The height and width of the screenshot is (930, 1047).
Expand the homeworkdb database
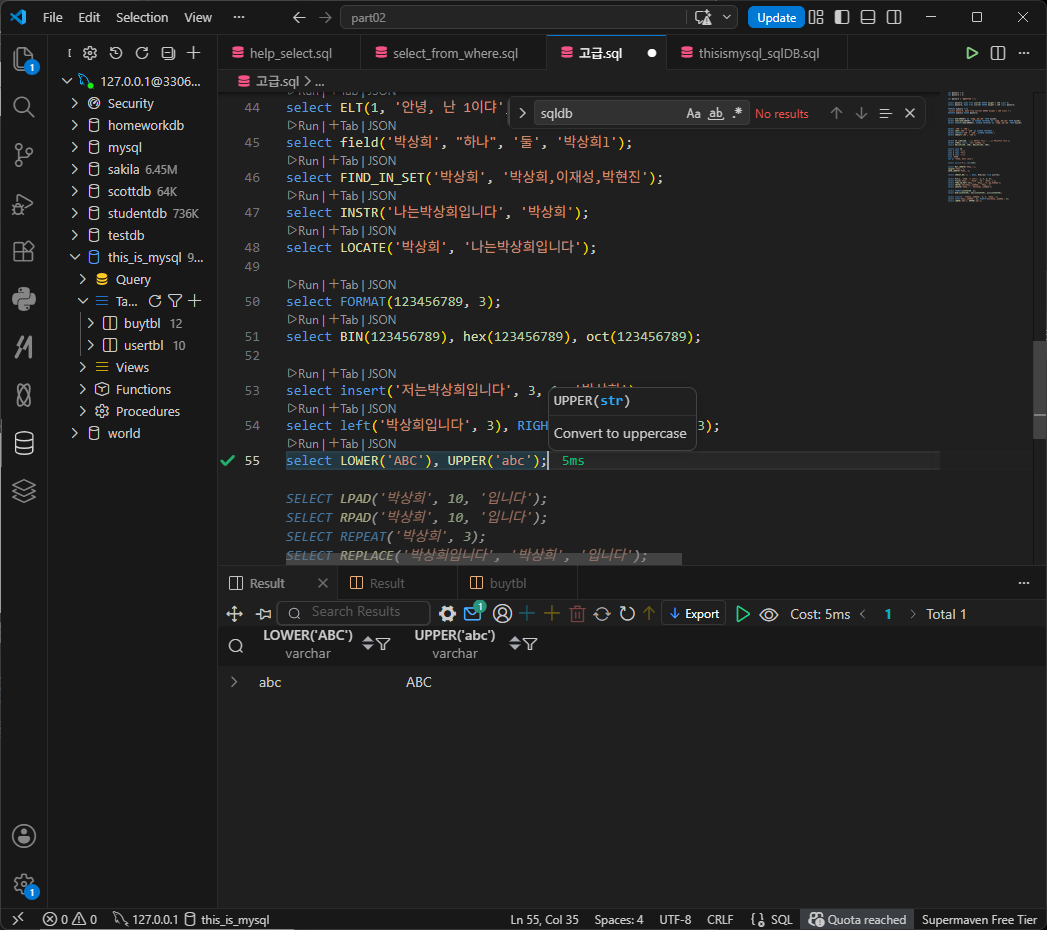(x=75, y=126)
